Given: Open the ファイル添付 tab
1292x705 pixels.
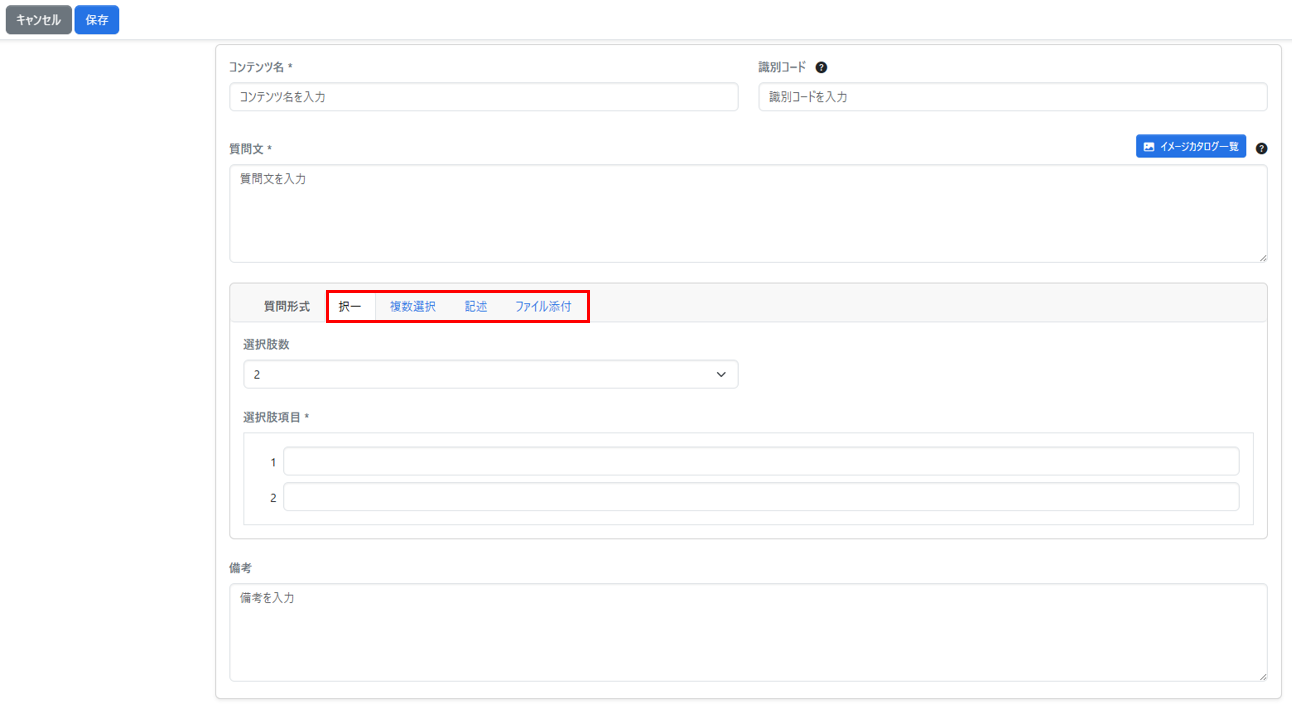Looking at the screenshot, I should click(543, 307).
